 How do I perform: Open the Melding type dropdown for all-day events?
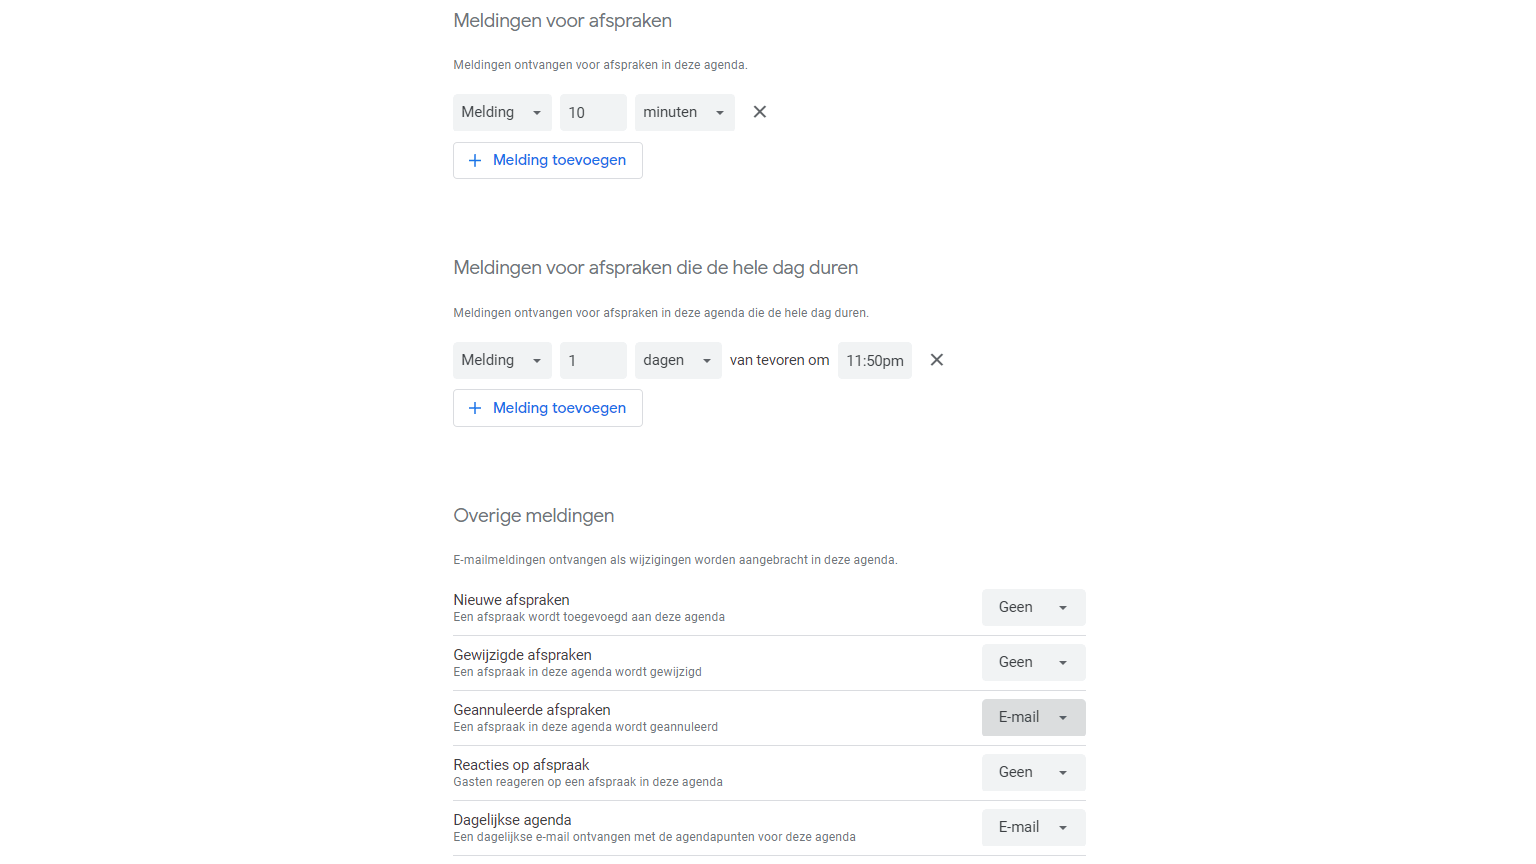pyautogui.click(x=502, y=360)
